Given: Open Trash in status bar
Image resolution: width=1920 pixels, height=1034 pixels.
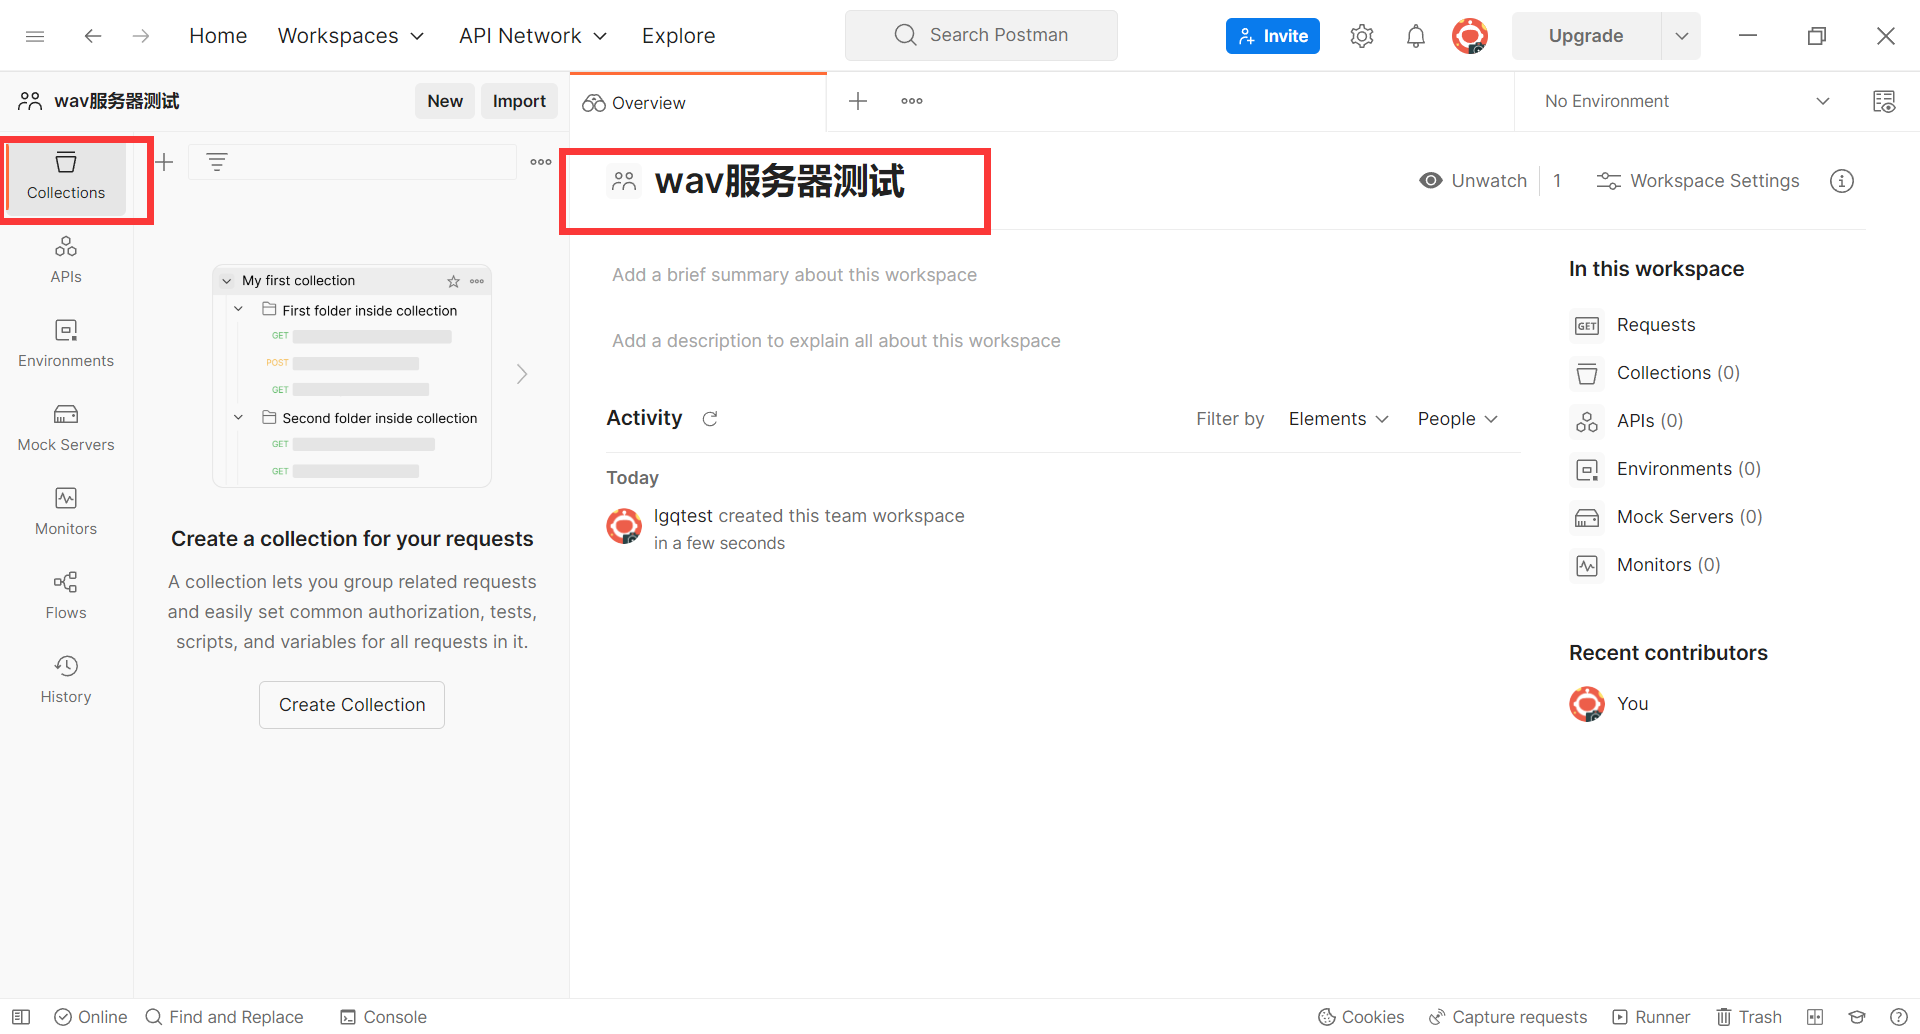Looking at the screenshot, I should pyautogui.click(x=1749, y=1017).
